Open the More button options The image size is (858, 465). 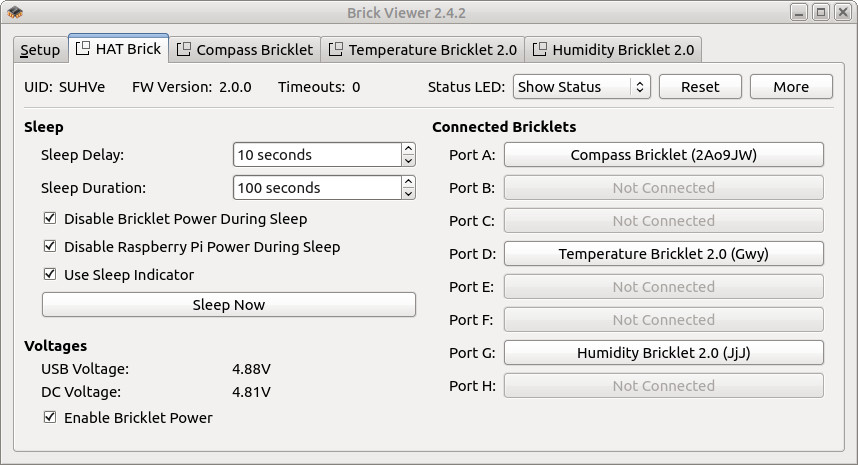[x=791, y=87]
